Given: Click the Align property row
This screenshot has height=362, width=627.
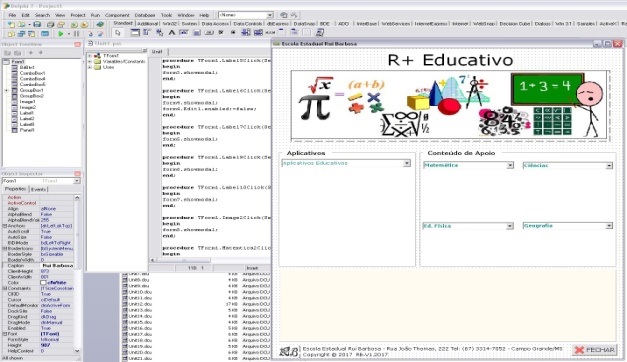Looking at the screenshot, I should pyautogui.click(x=38, y=209).
